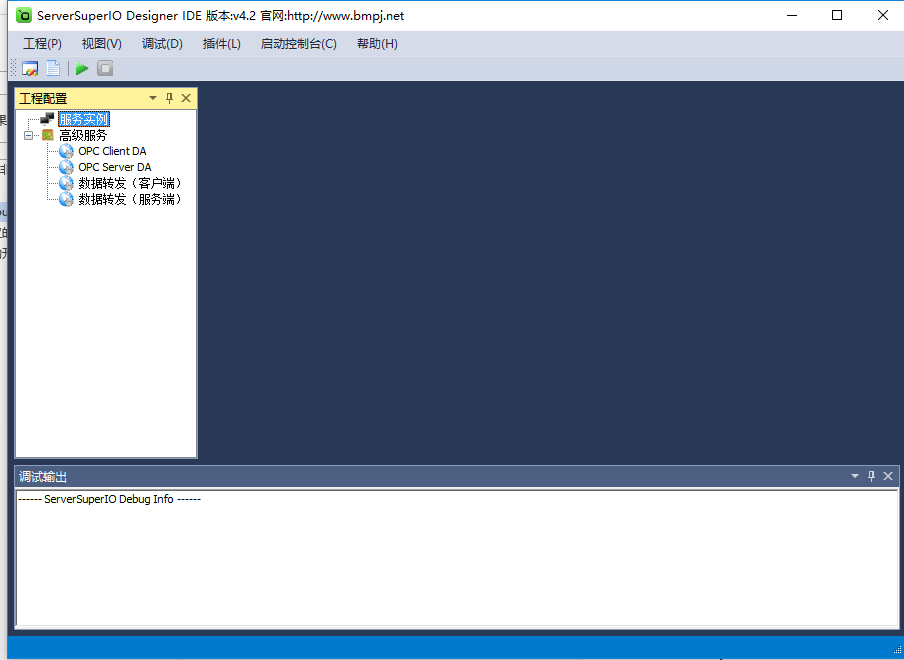Toggle auto-hide pin on 调试输出 panel
The height and width of the screenshot is (660, 904).
click(x=872, y=476)
